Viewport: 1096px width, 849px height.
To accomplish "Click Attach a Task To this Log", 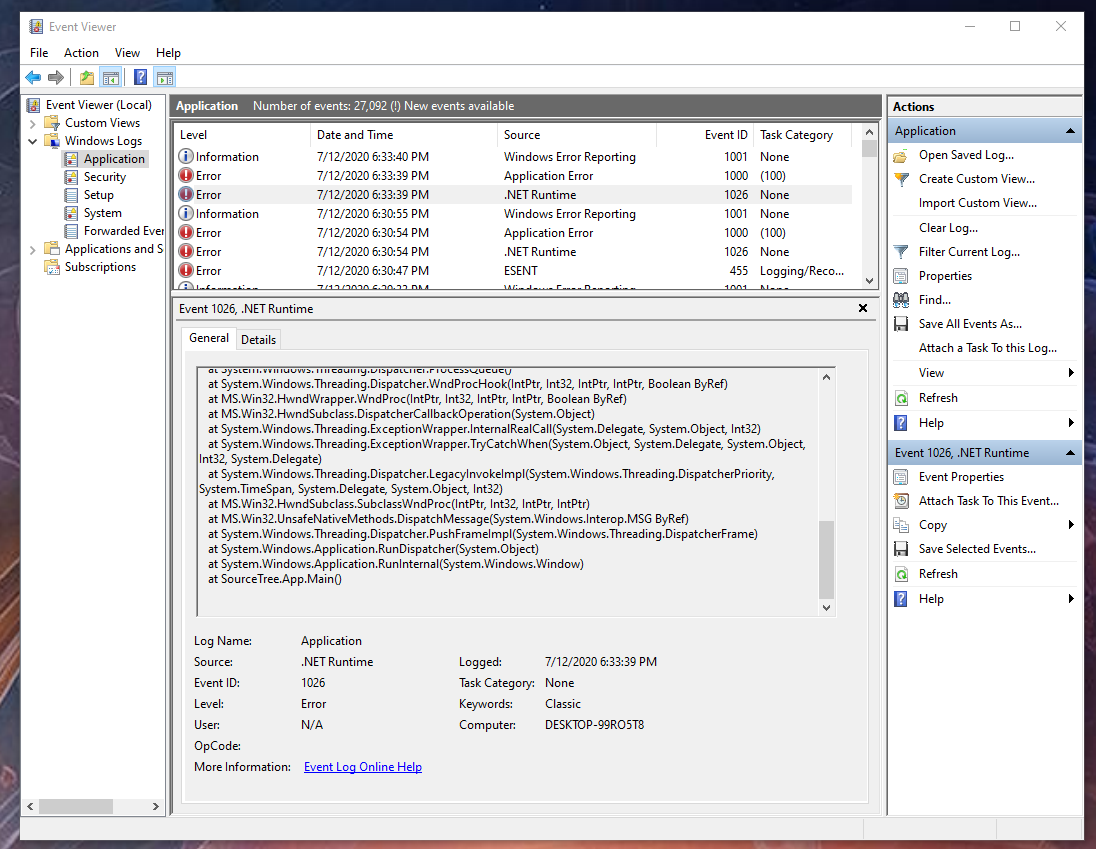I will point(988,348).
